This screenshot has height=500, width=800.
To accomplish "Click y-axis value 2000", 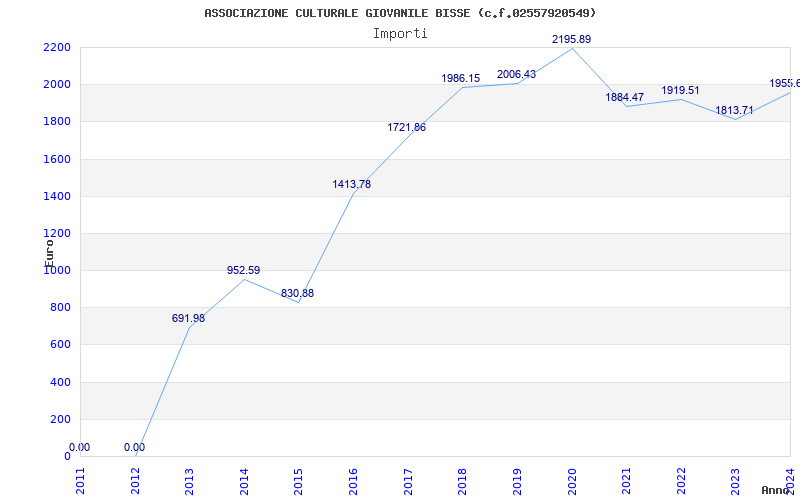I will pos(57,85).
